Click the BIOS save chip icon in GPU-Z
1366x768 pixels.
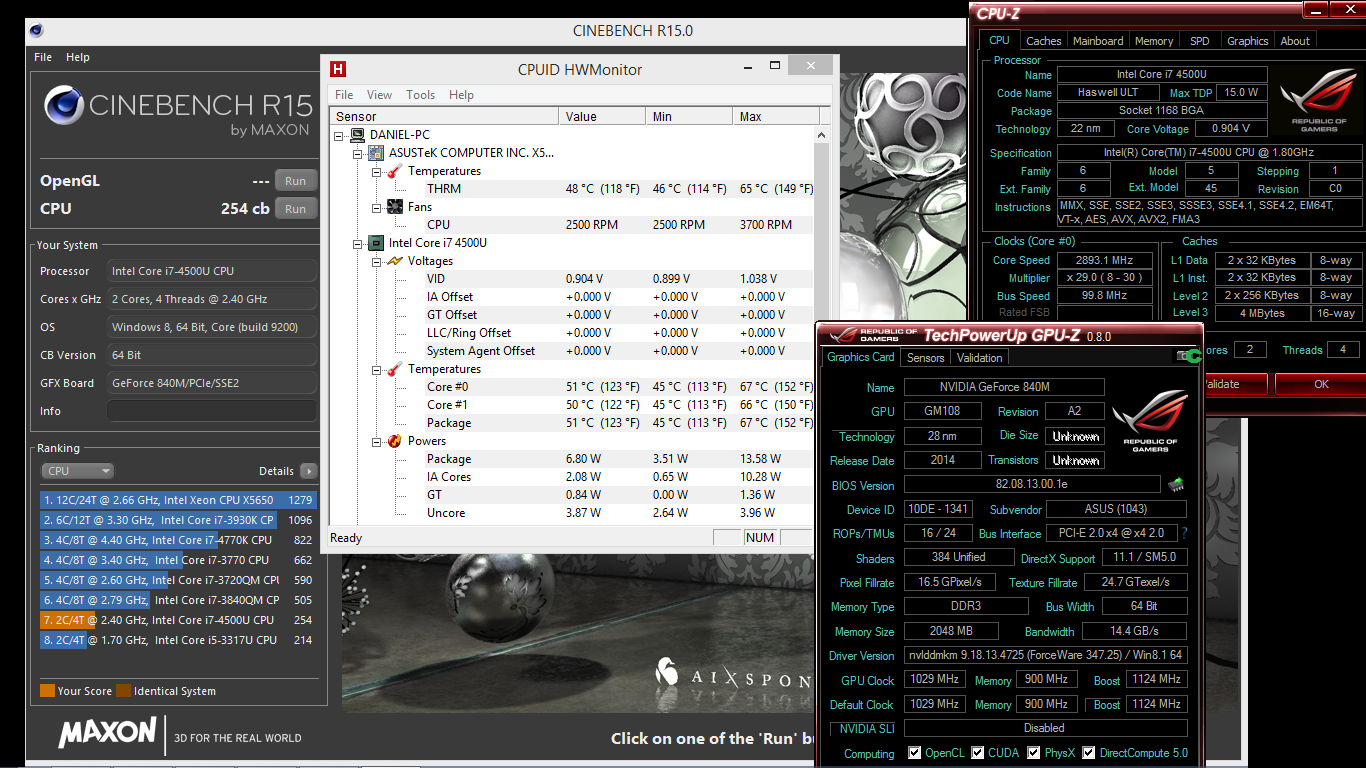tap(1176, 485)
